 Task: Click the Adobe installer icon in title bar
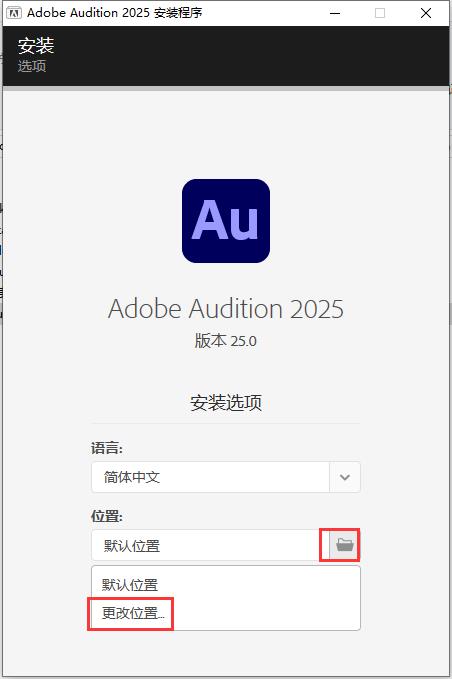tap(13, 13)
